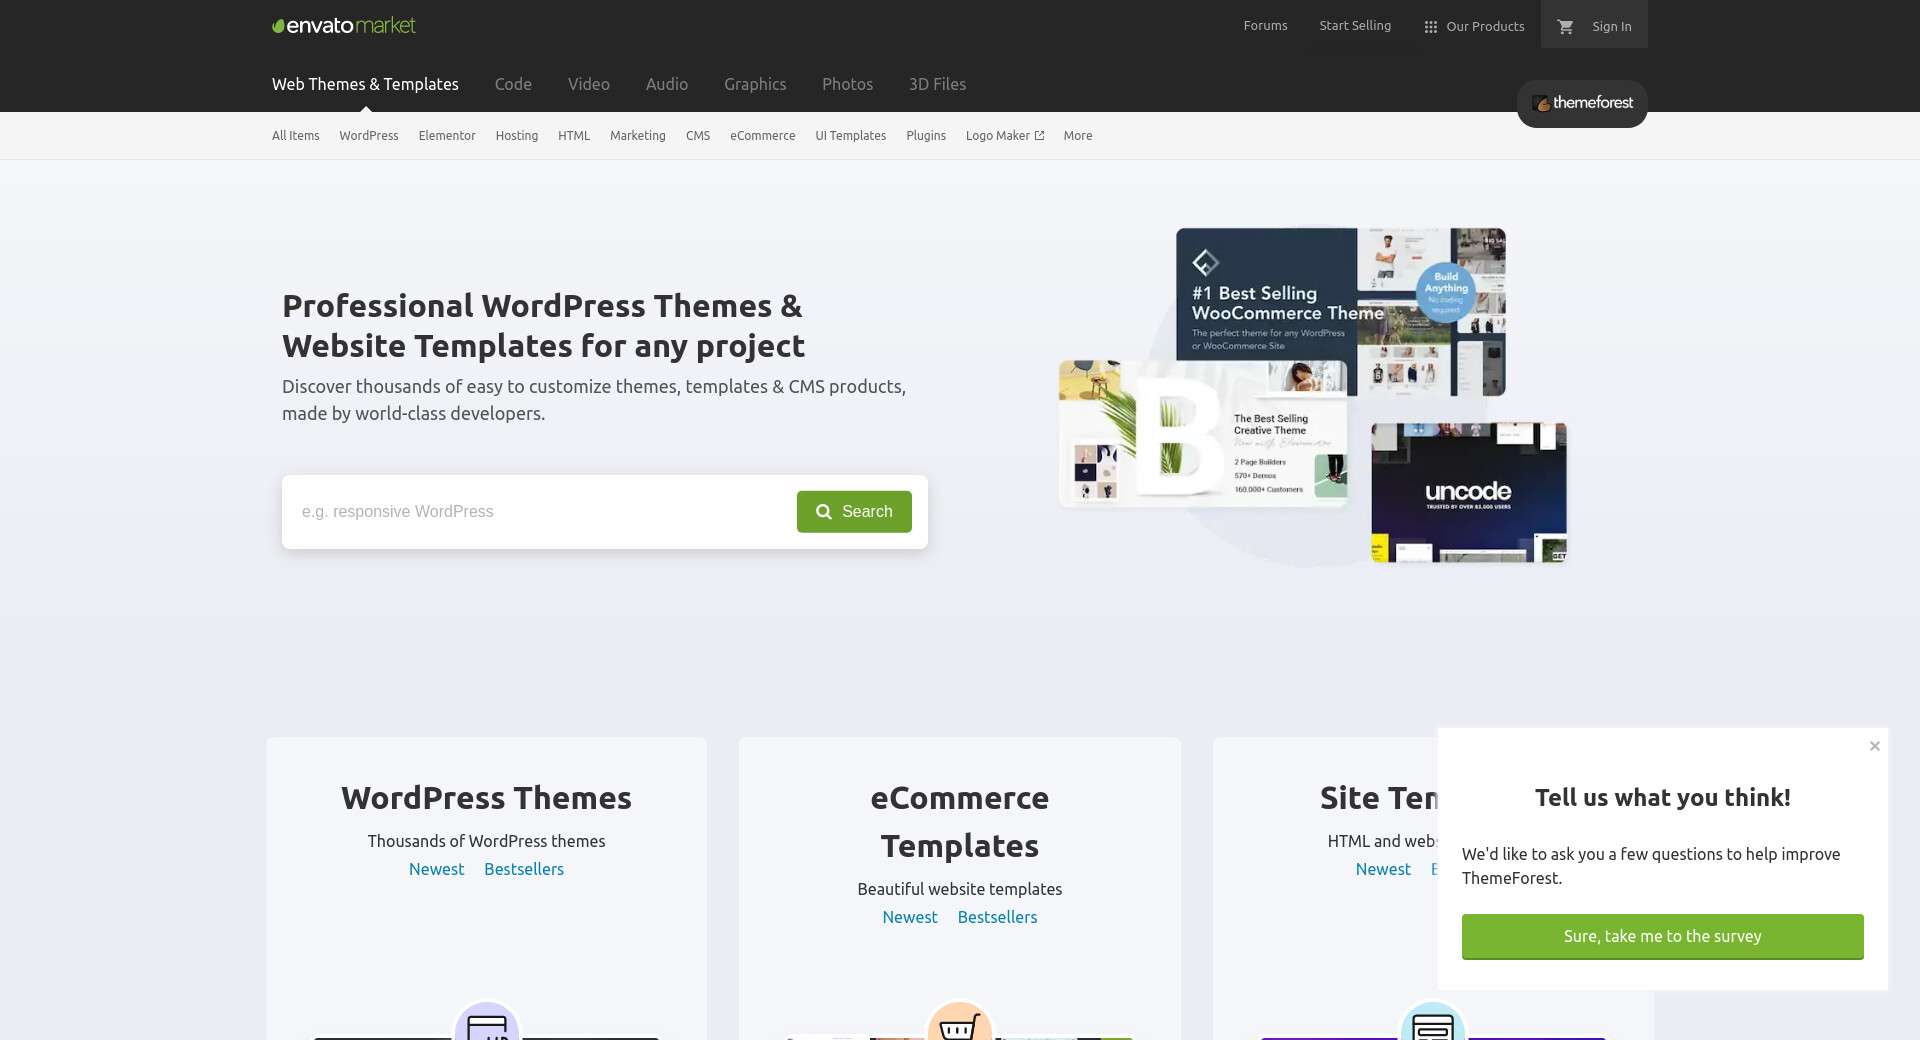
Task: Open the Forums link
Action: tap(1265, 26)
